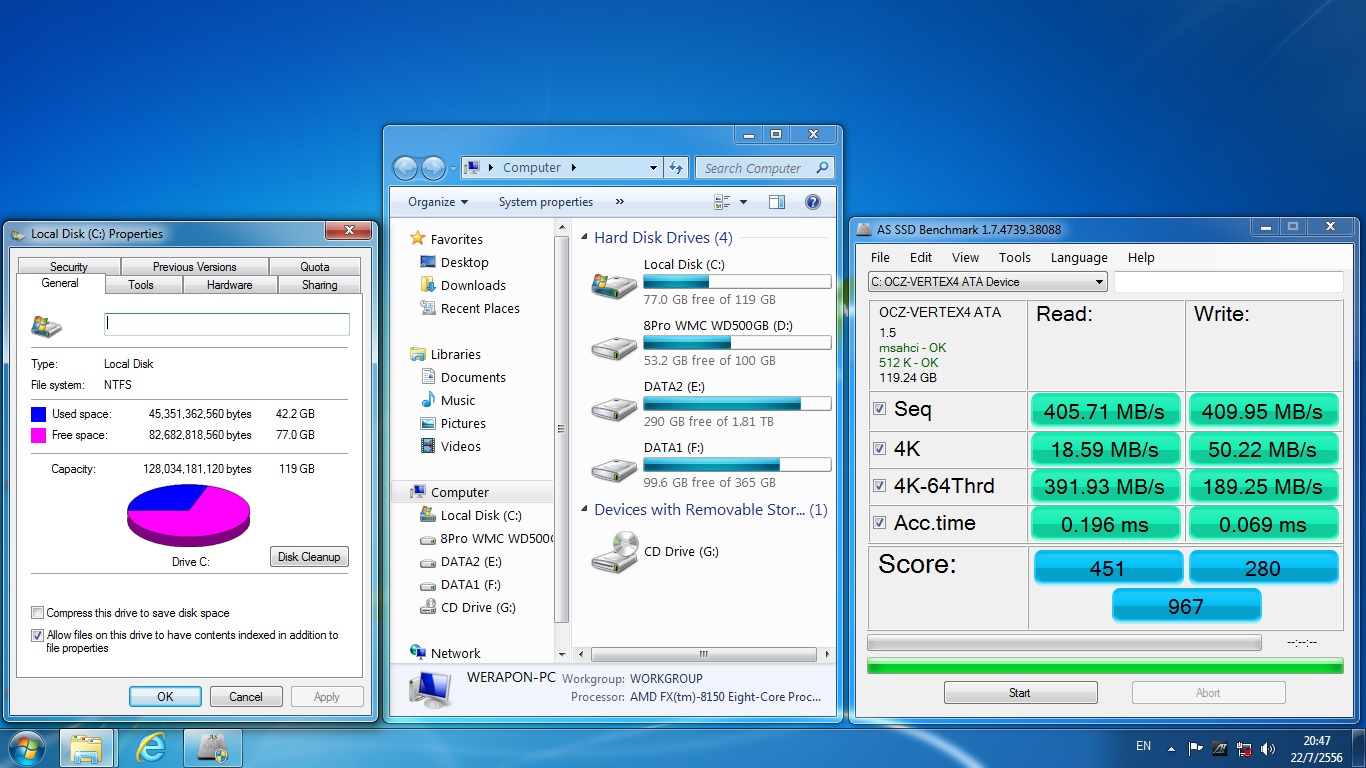Image resolution: width=1366 pixels, height=768 pixels.
Task: Select the CD Drive (G:) icon in main pane
Action: [x=614, y=551]
